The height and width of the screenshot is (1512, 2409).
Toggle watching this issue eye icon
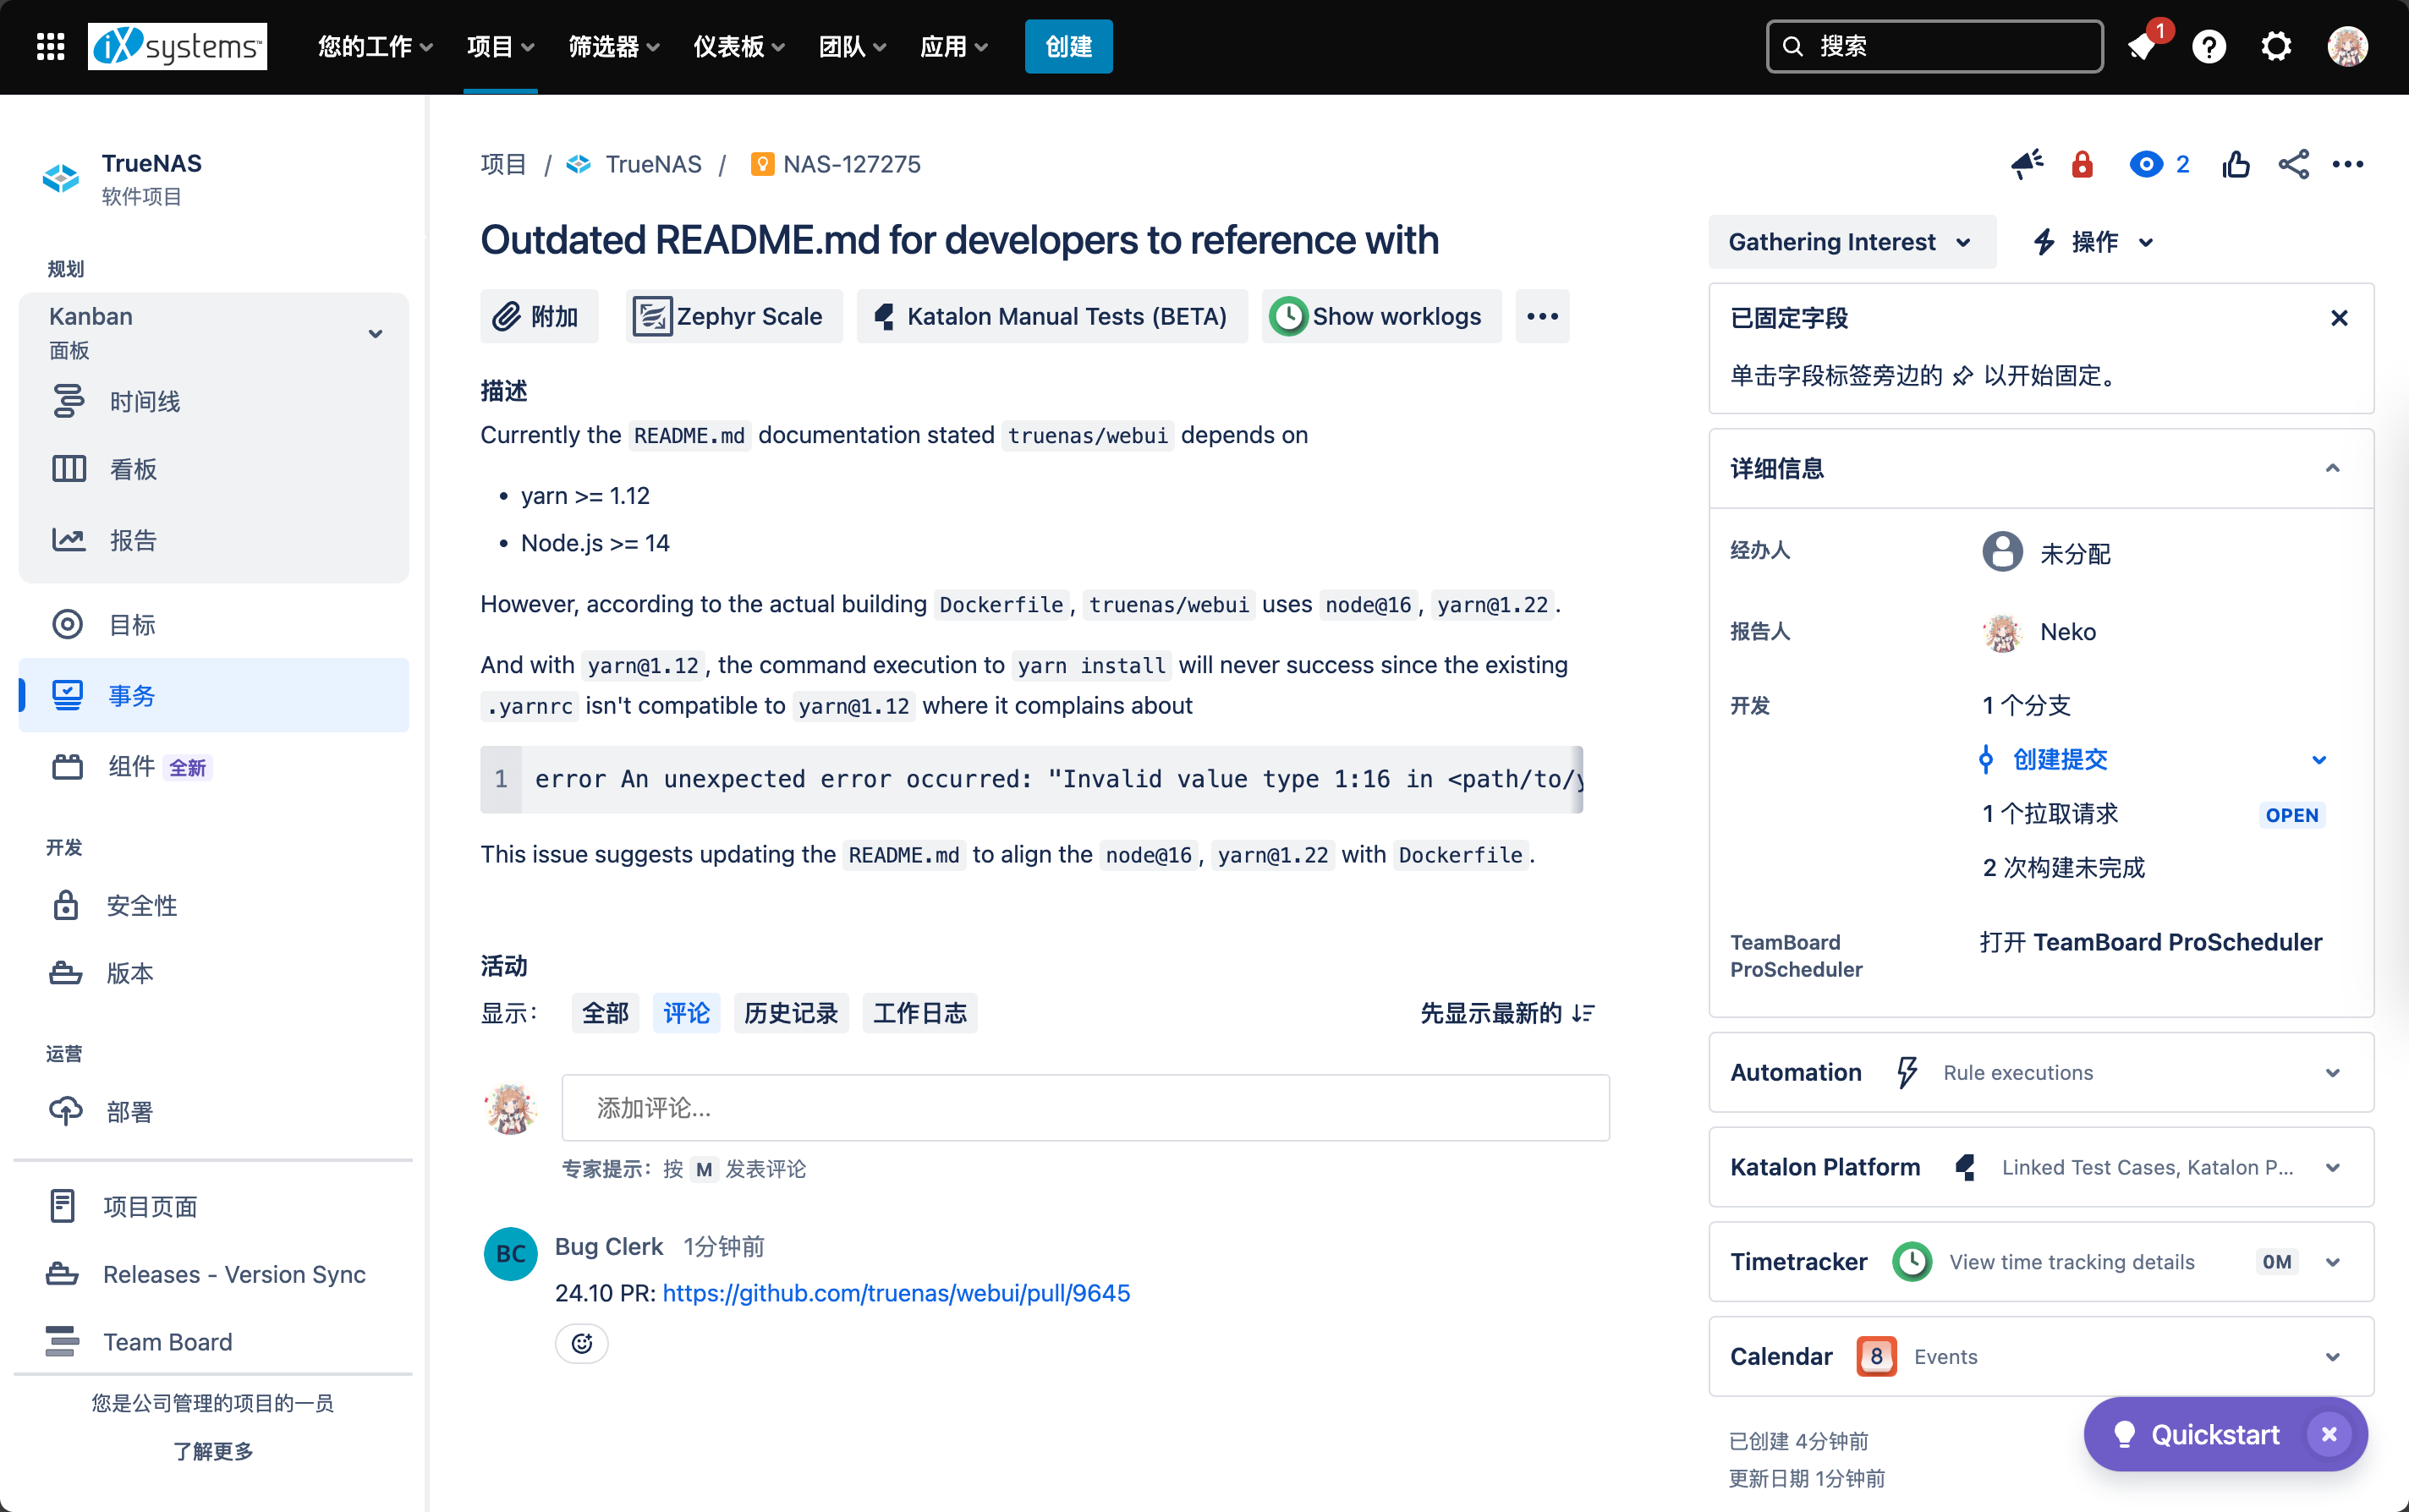(x=2147, y=164)
